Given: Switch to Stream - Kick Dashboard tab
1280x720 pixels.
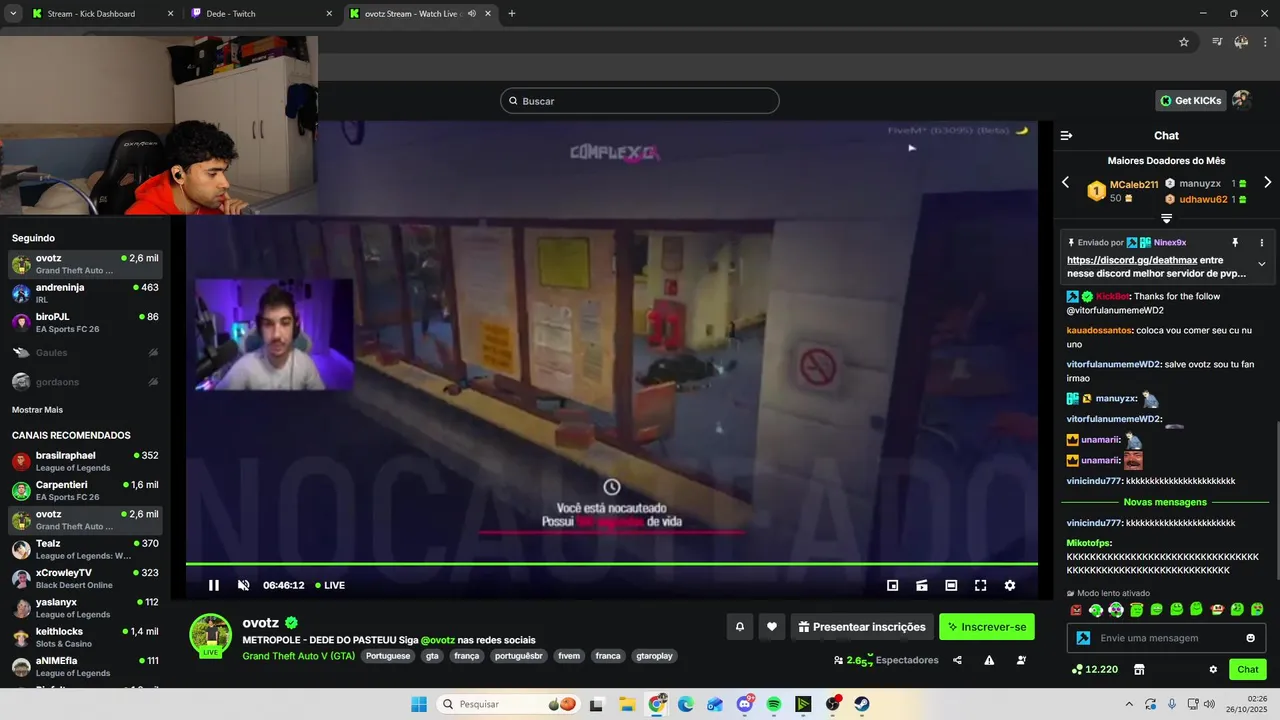Looking at the screenshot, I should (x=103, y=14).
